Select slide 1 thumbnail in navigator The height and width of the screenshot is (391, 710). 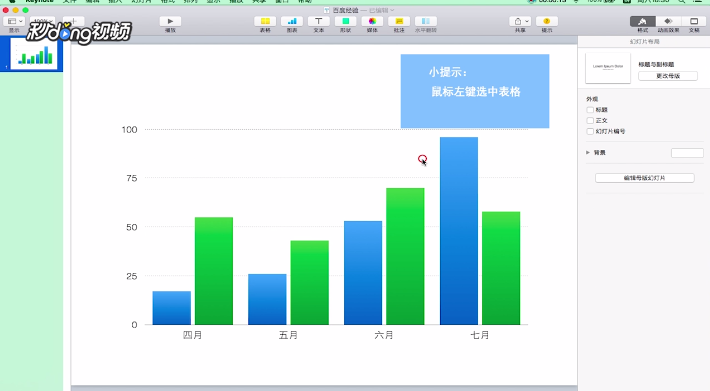point(34,53)
